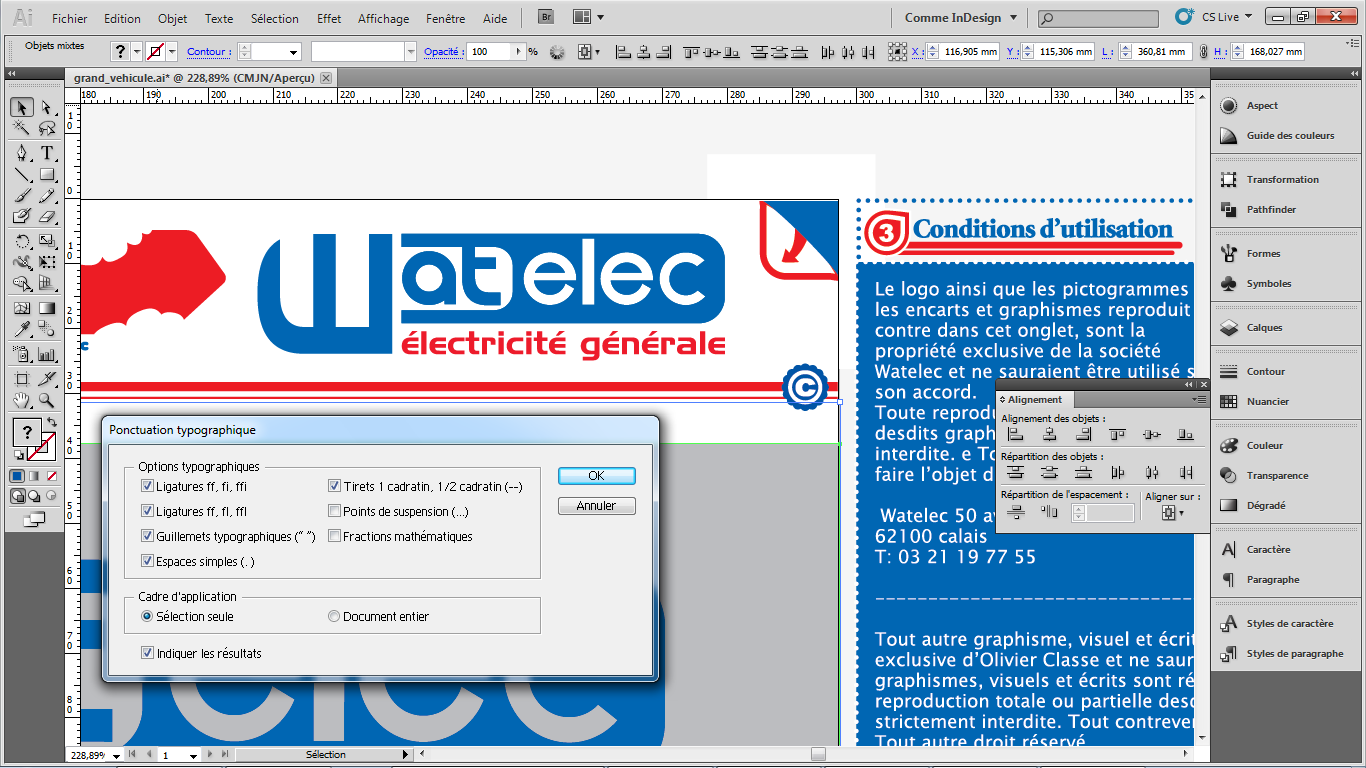Screen dimensions: 1366x768
Task: Open the Comme InDesign workspace dropdown
Action: coord(960,18)
